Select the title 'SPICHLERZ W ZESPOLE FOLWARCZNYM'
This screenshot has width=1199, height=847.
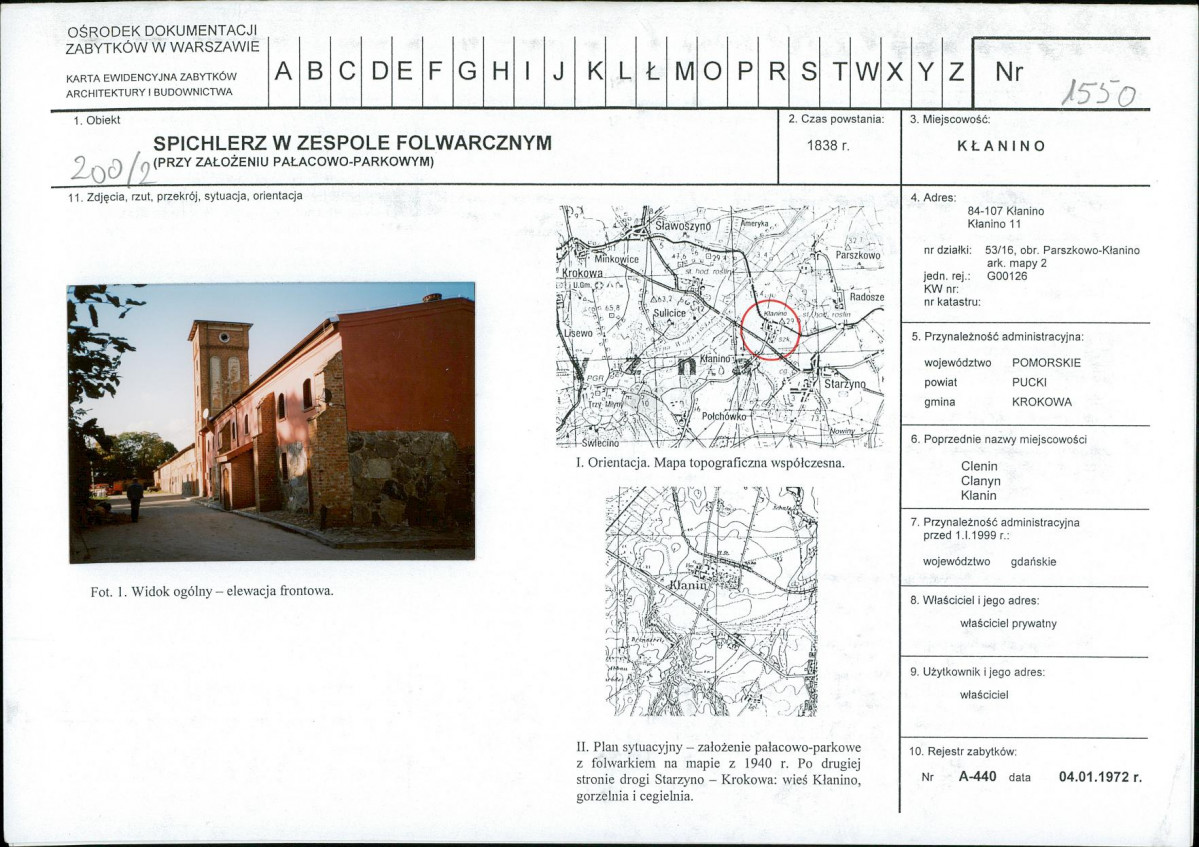tap(352, 143)
